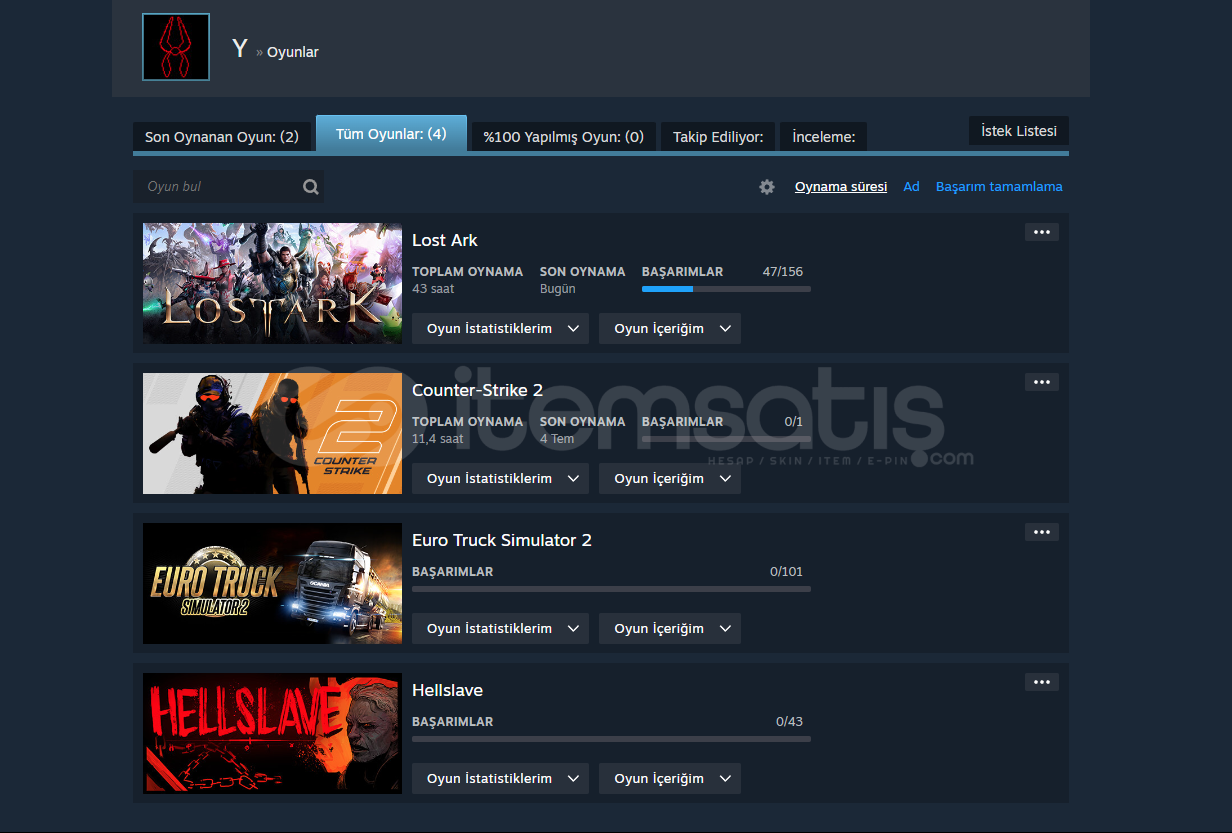The height and width of the screenshot is (833, 1232).
Task: Switch to Son Oynanan Oyun tab
Action: (x=222, y=137)
